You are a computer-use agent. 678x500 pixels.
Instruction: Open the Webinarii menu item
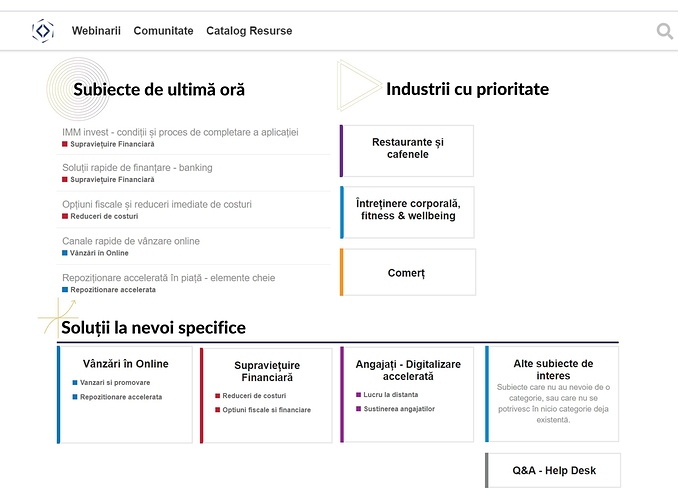tap(96, 31)
